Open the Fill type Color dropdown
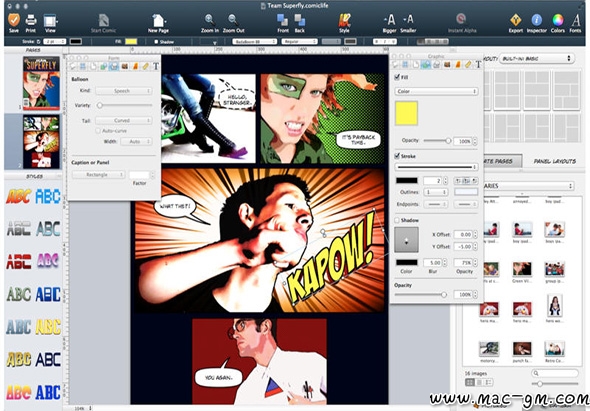 [x=436, y=91]
